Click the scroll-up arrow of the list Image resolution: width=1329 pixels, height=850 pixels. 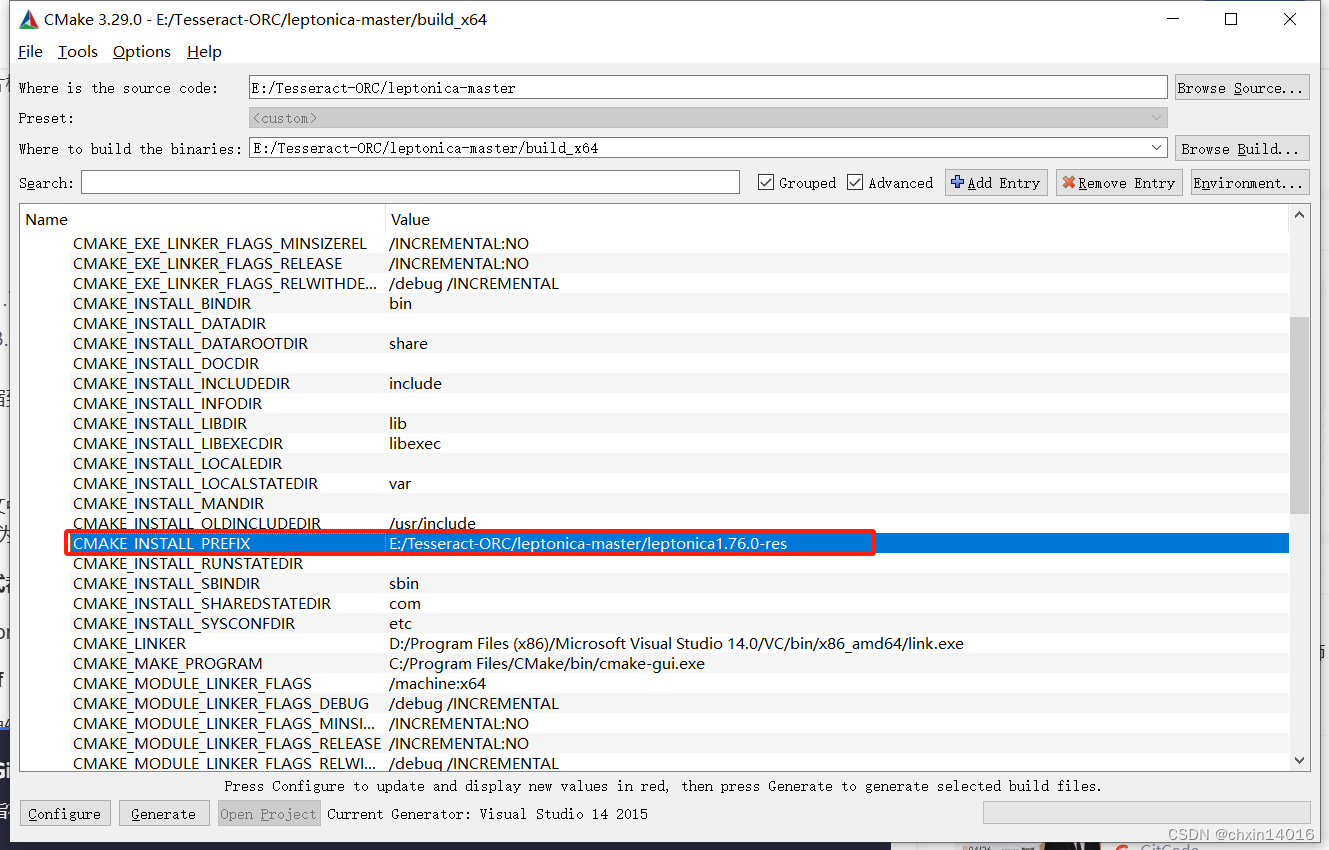coord(1299,214)
